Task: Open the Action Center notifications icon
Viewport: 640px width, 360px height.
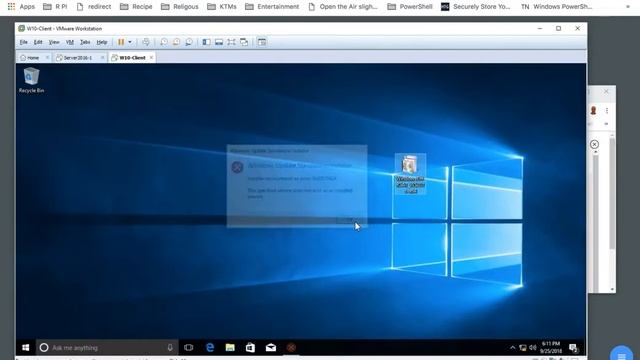Action: pyautogui.click(x=574, y=348)
